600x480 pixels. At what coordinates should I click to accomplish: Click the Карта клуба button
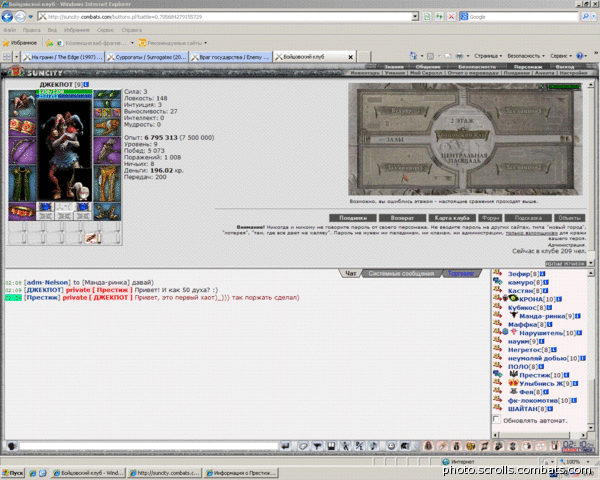click(x=452, y=218)
